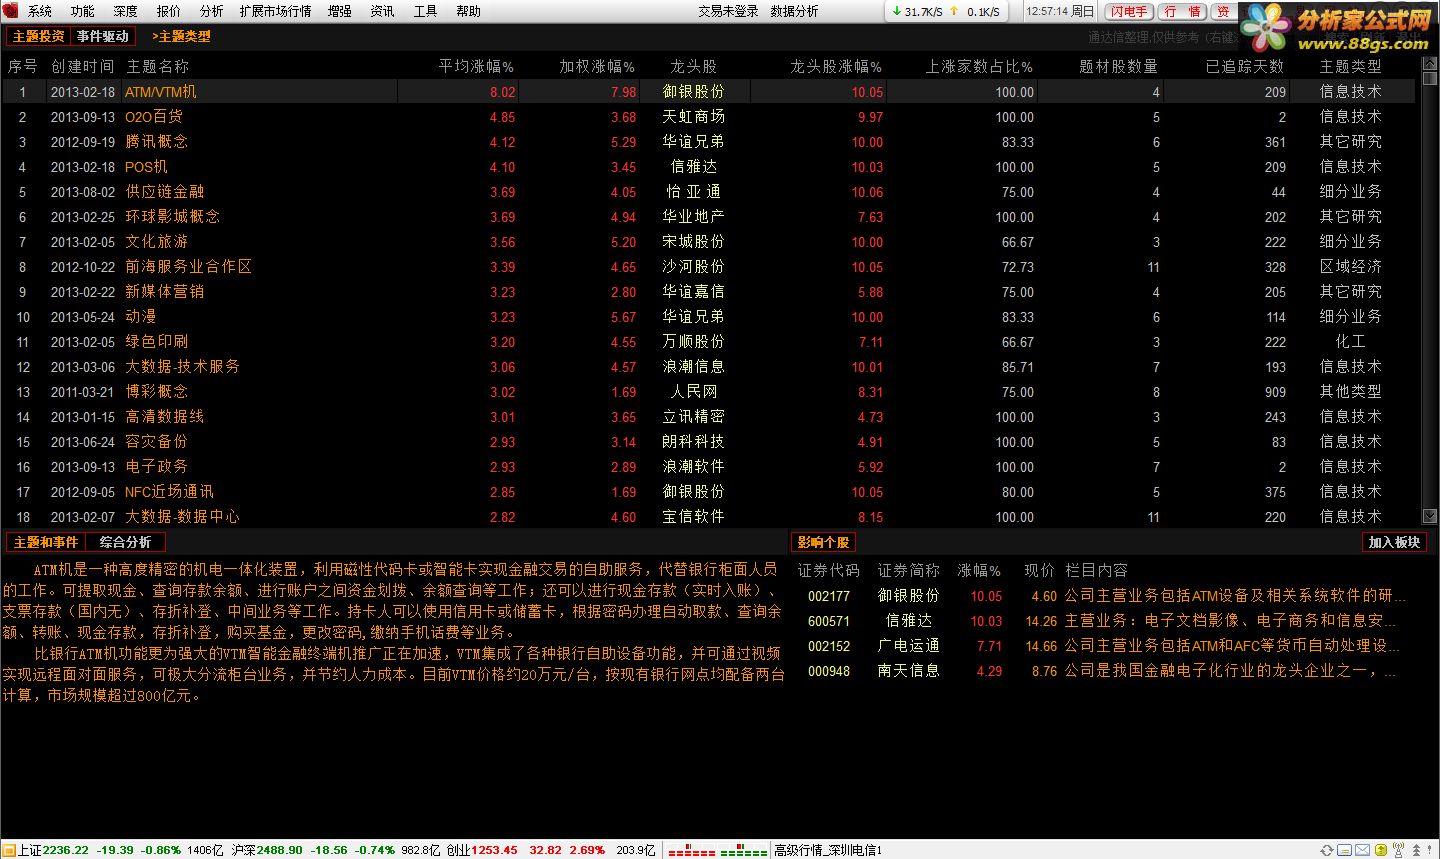Click the scrollbar down arrow of theme table
The image size is (1440, 859).
[1430, 516]
